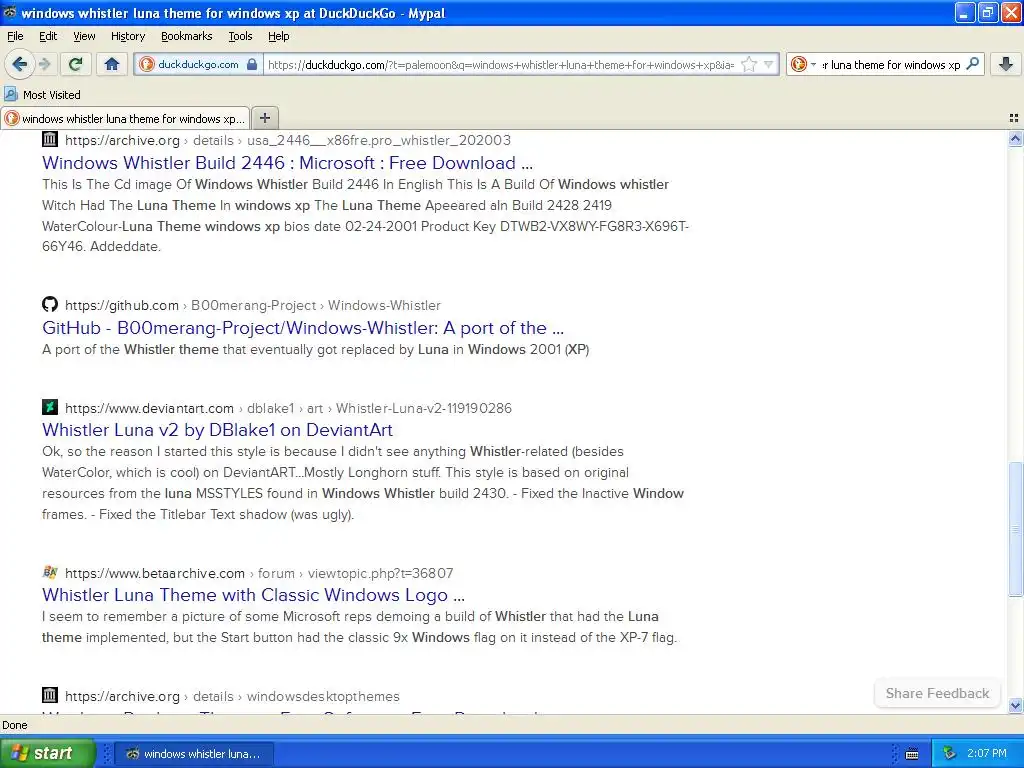The image size is (1024, 768).
Task: Bookmark this page with the star icon
Action: [749, 65]
